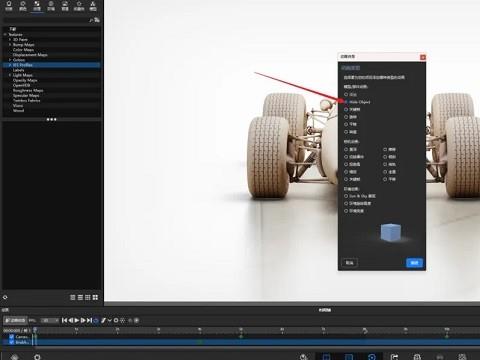Jump to the first frame of animation

coord(64,320)
